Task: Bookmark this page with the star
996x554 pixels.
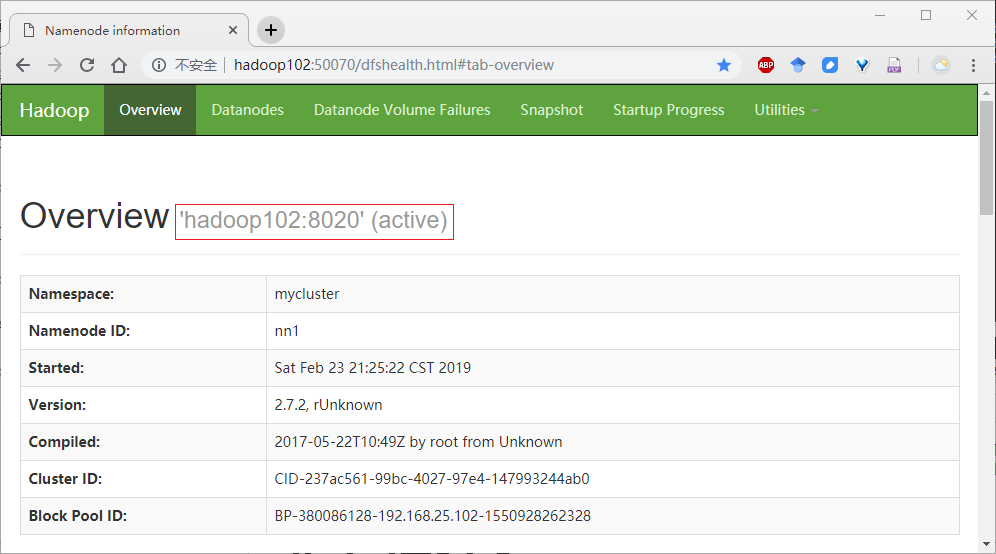Action: (x=723, y=65)
